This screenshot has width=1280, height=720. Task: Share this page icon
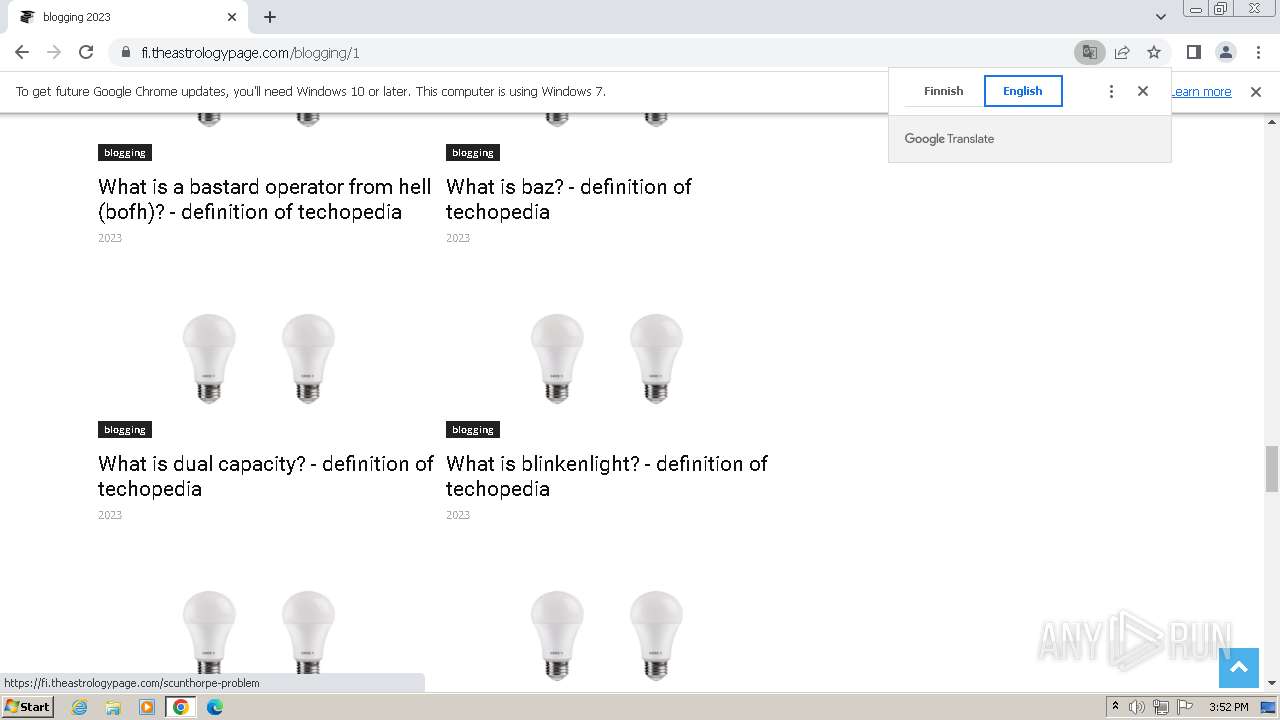[1122, 52]
